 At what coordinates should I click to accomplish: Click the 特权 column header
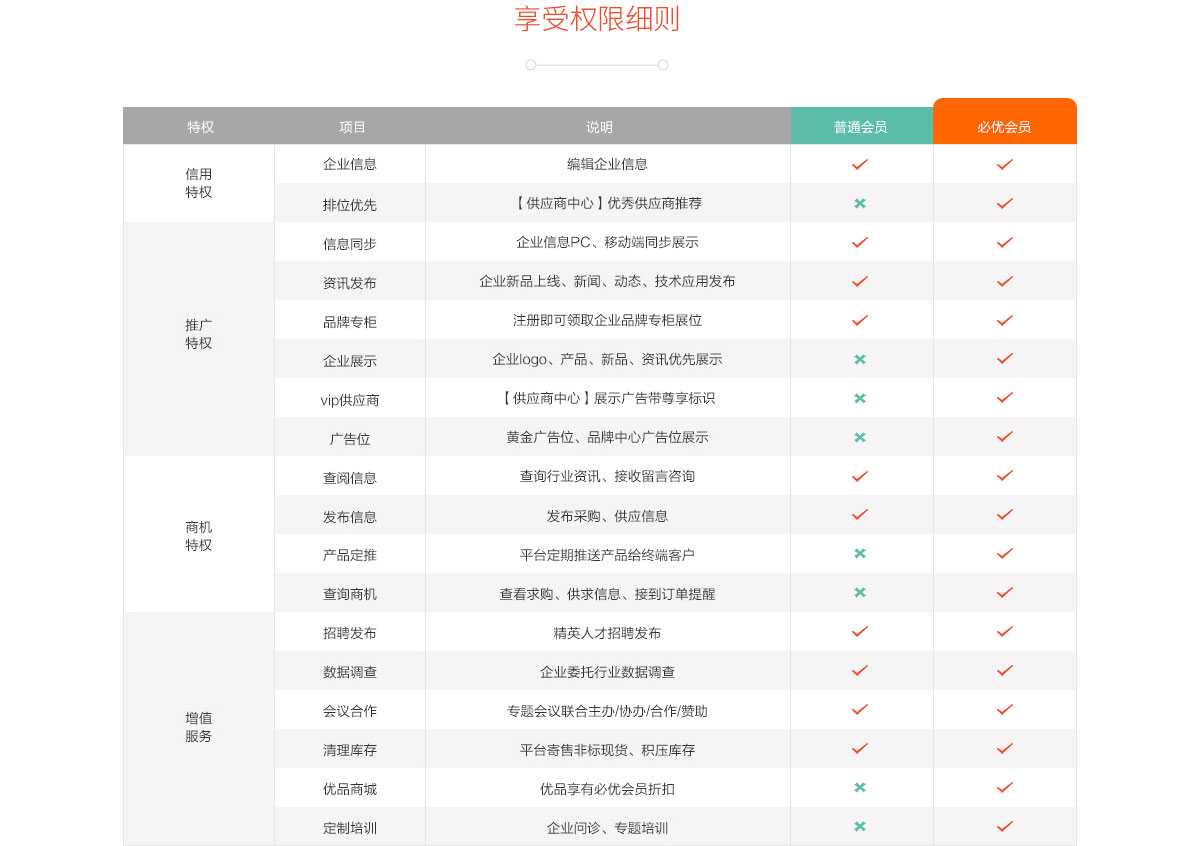200,127
